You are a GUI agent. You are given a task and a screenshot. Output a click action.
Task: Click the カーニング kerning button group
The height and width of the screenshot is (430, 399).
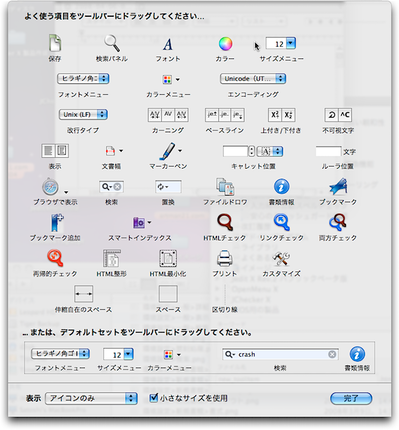pos(168,115)
